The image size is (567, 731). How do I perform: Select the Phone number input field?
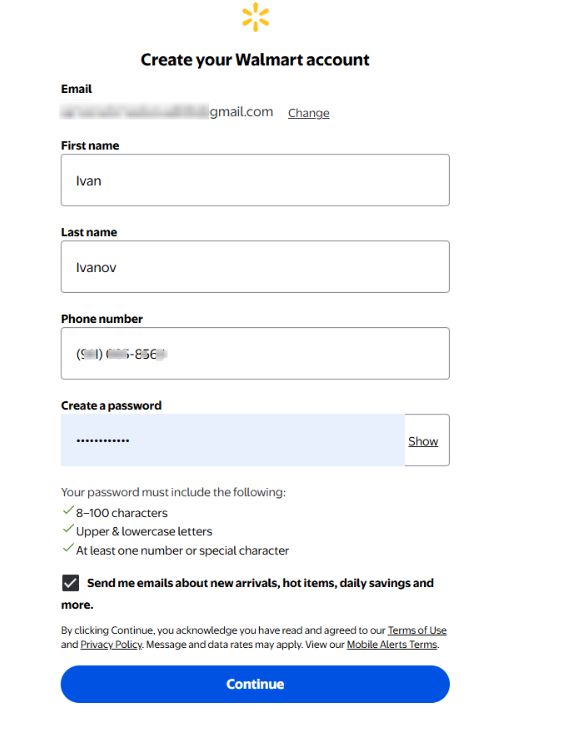point(255,353)
